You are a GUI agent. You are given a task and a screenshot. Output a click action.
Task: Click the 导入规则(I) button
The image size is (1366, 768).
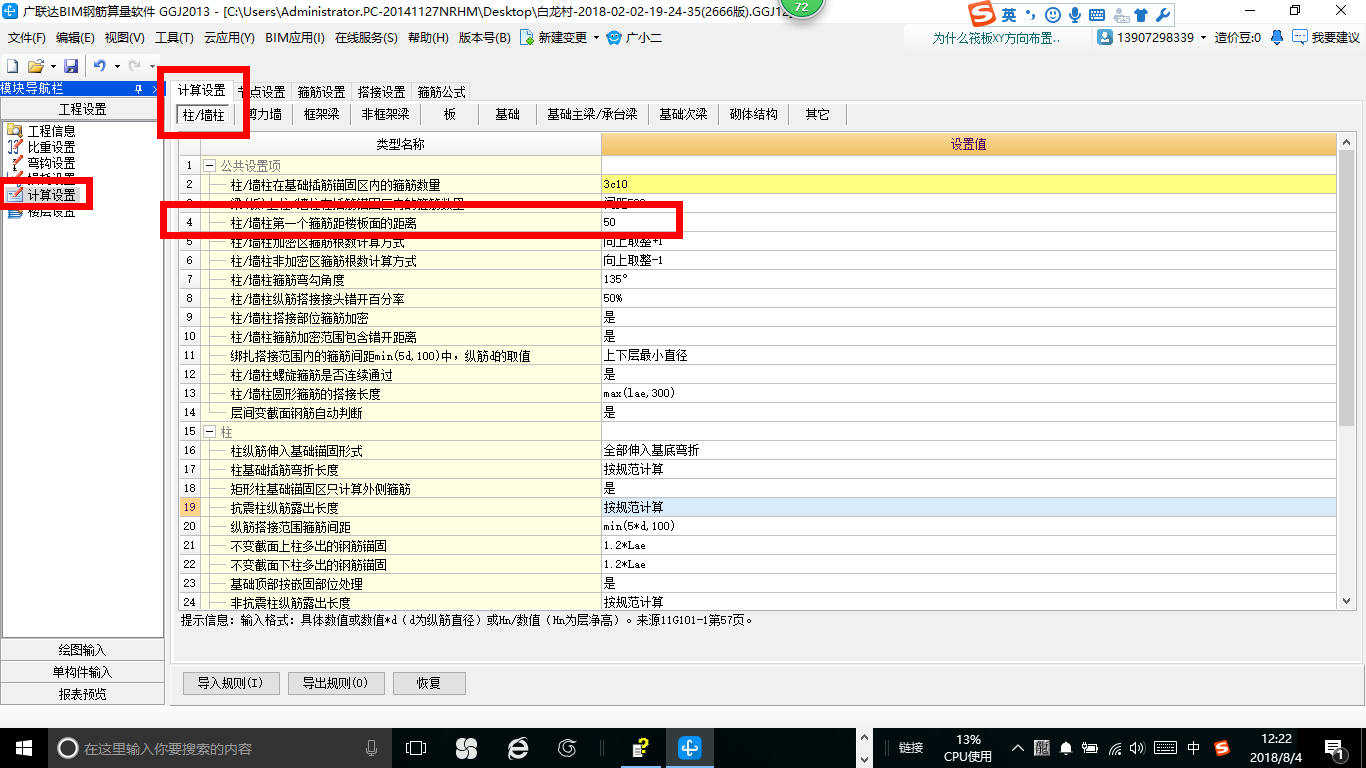pos(230,684)
